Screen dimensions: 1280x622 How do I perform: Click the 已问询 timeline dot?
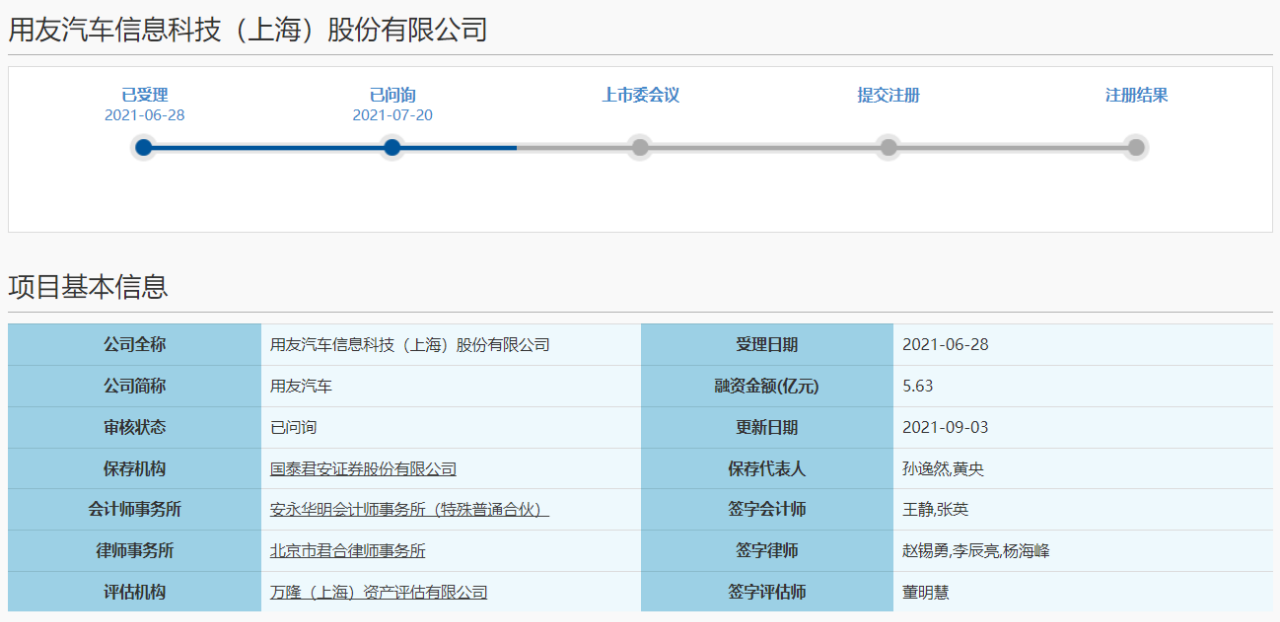click(x=392, y=148)
